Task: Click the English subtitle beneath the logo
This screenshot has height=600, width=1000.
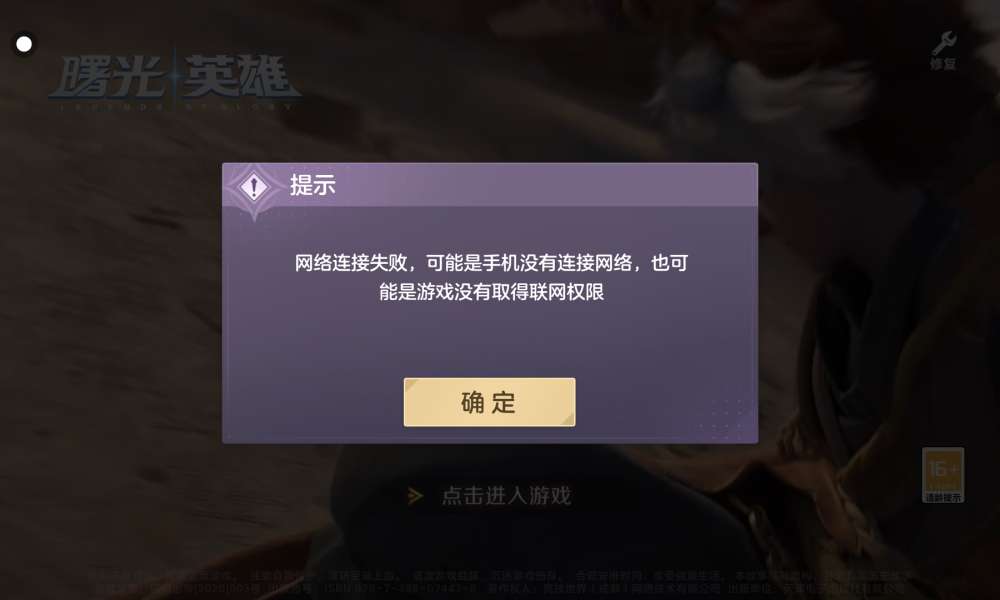Action: (175, 106)
